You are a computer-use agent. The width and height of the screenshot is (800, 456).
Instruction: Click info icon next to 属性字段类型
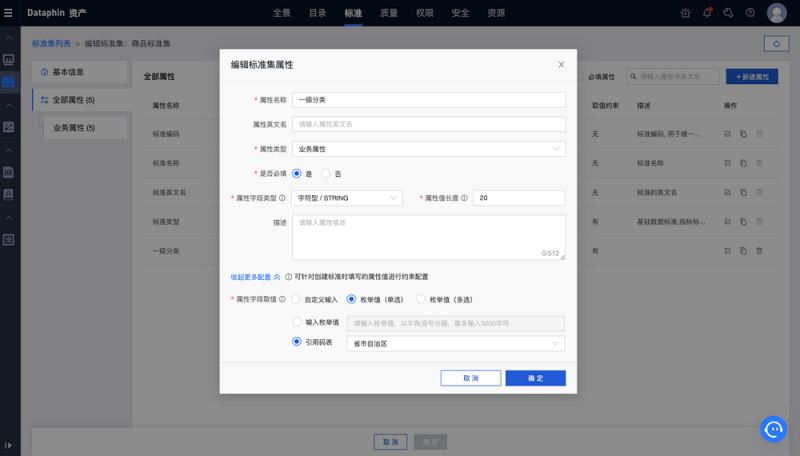point(282,198)
